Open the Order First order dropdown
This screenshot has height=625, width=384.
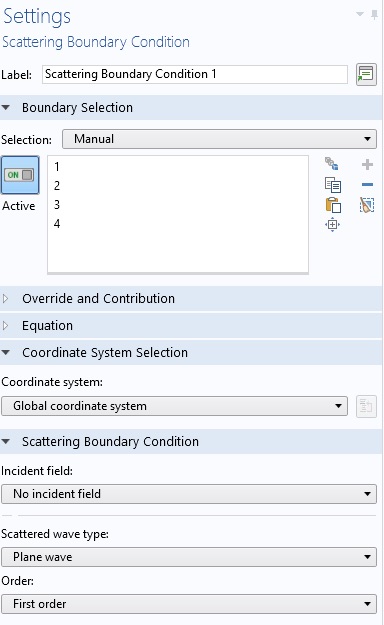(x=189, y=604)
